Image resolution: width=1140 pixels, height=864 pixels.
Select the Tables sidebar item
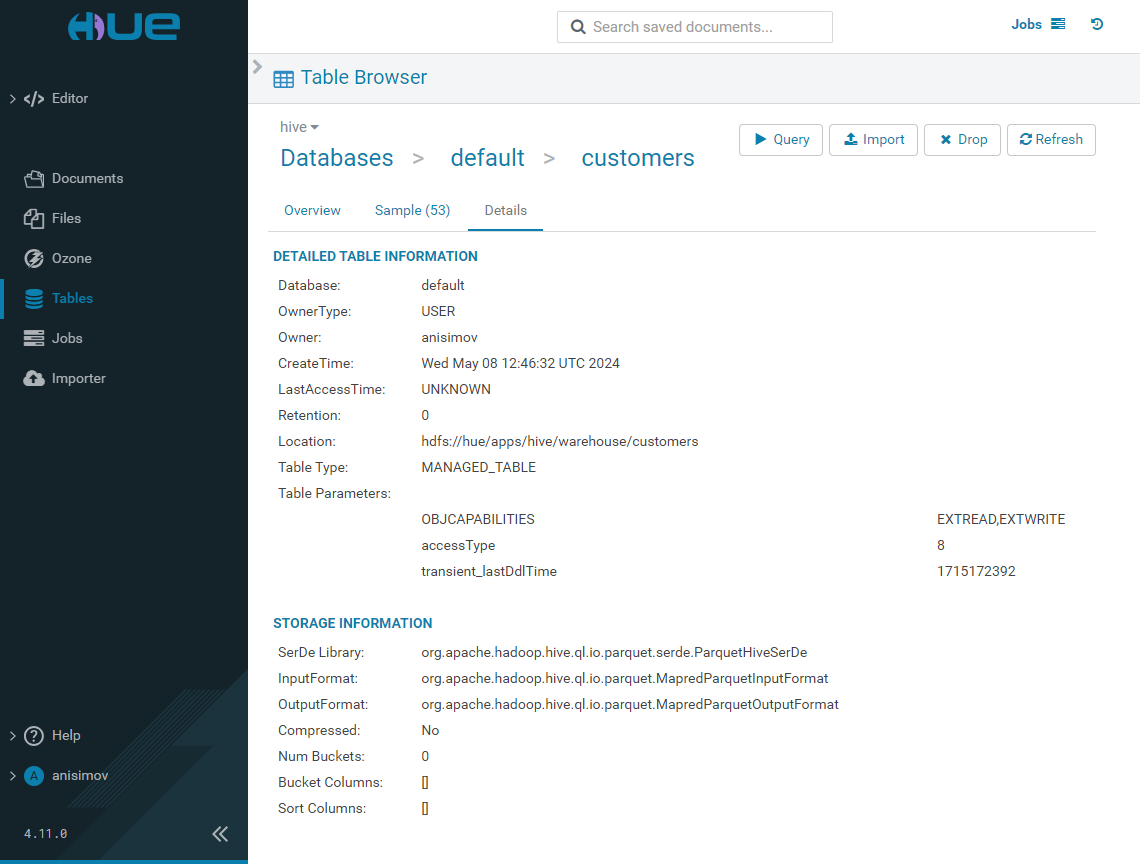pyautogui.click(x=72, y=298)
